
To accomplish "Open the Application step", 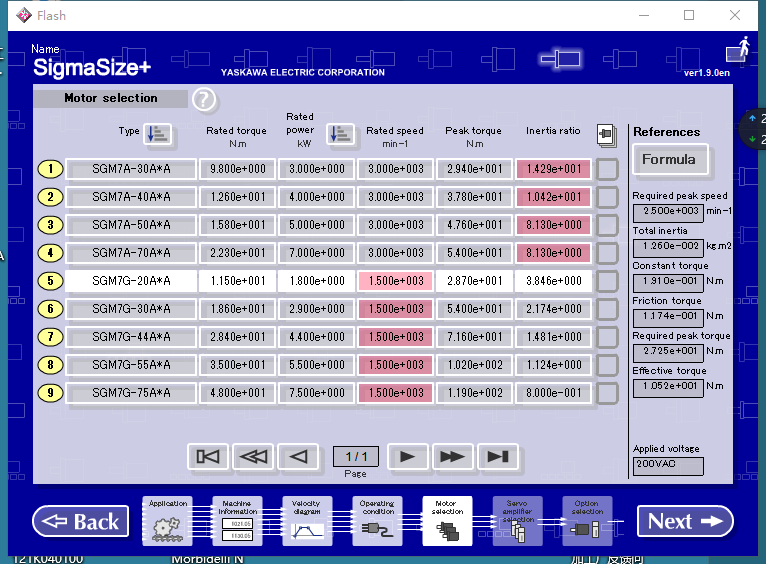I will tap(168, 521).
